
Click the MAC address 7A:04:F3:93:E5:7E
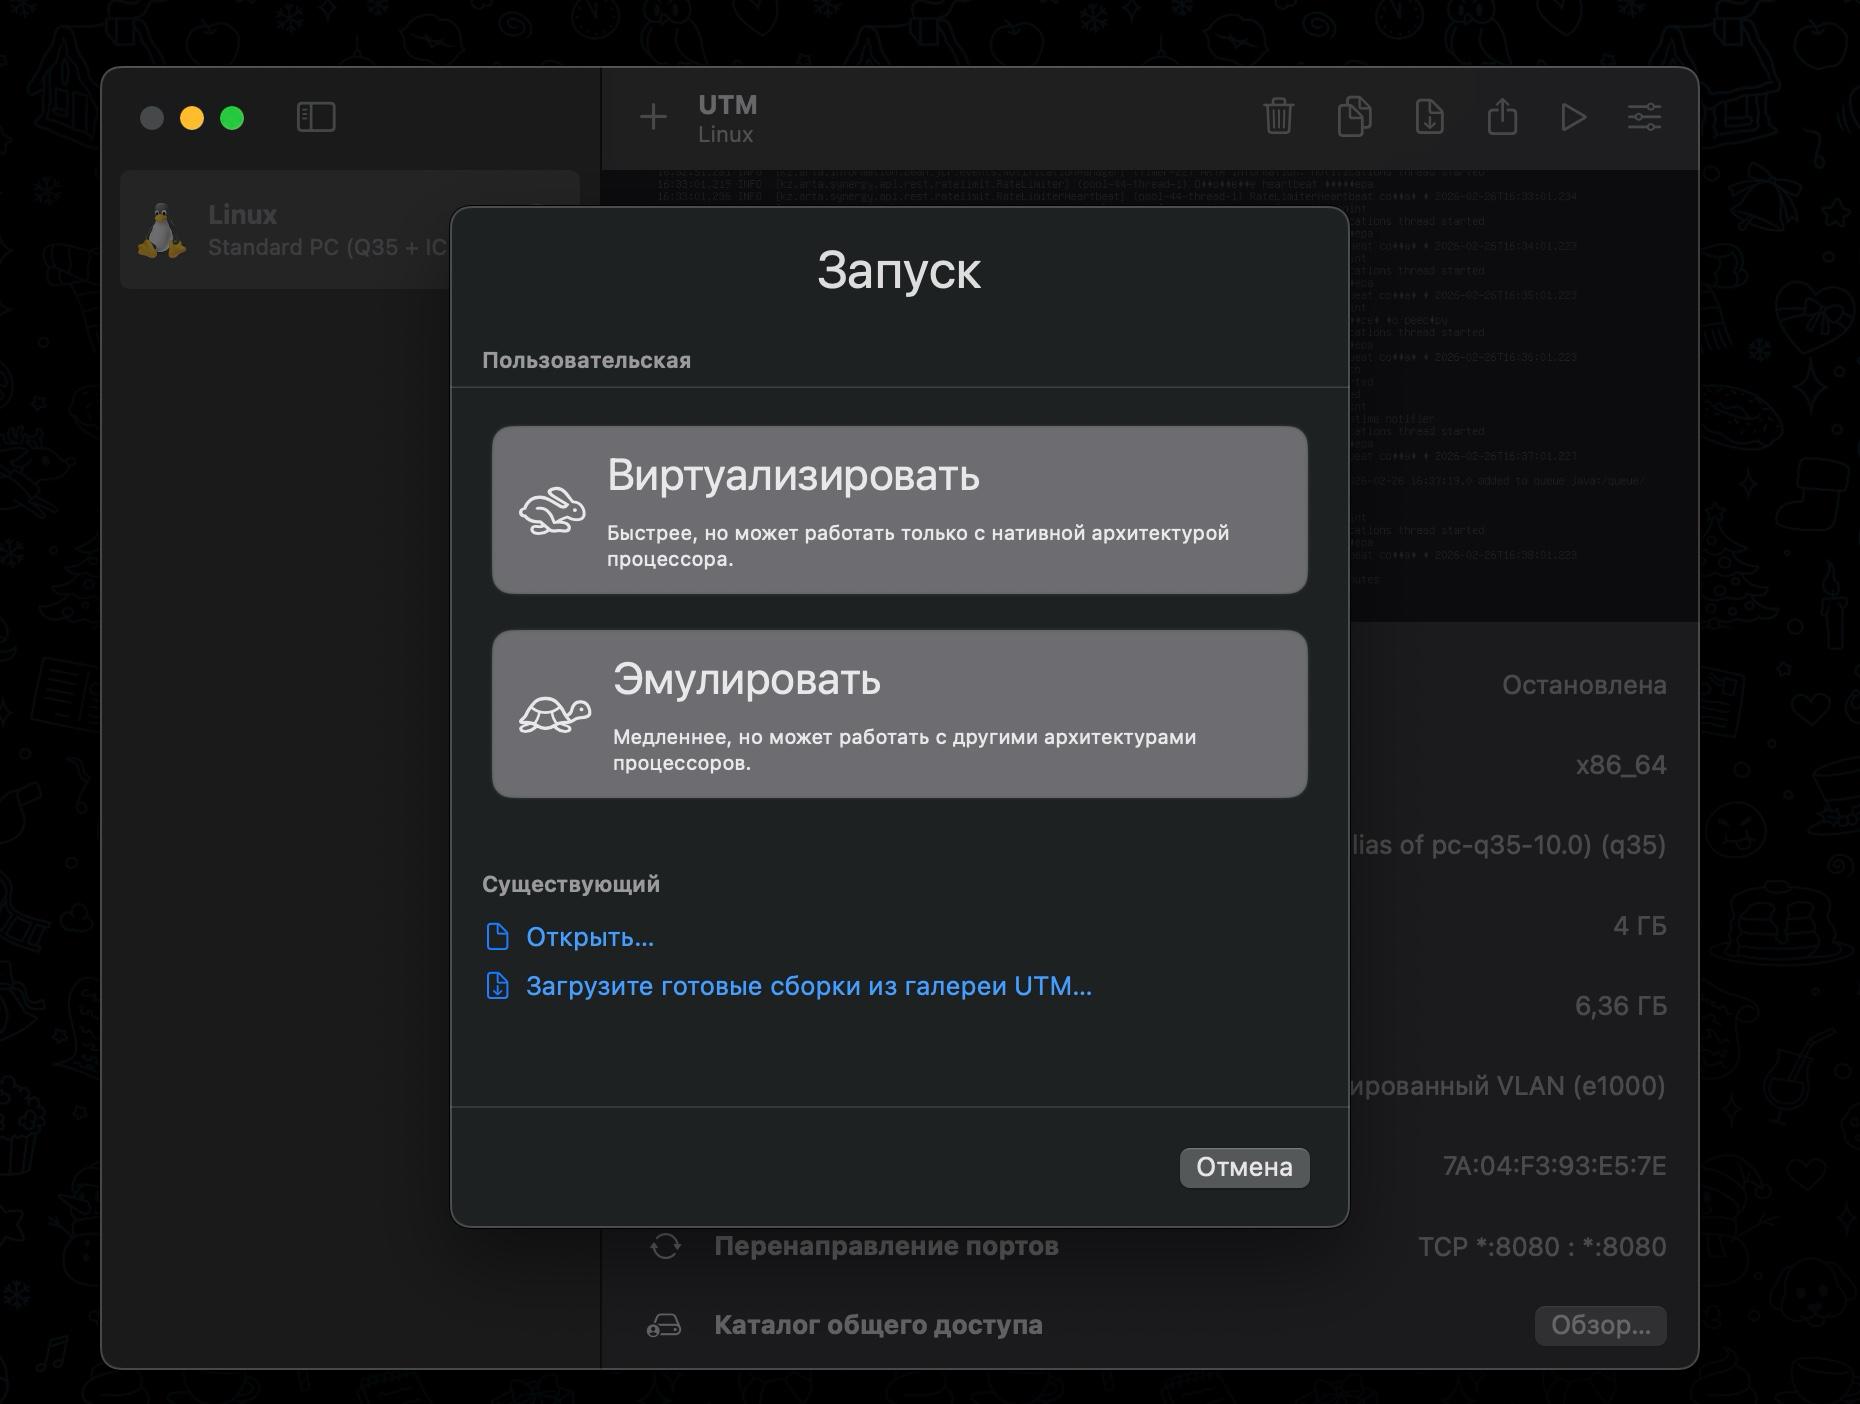tap(1554, 1166)
